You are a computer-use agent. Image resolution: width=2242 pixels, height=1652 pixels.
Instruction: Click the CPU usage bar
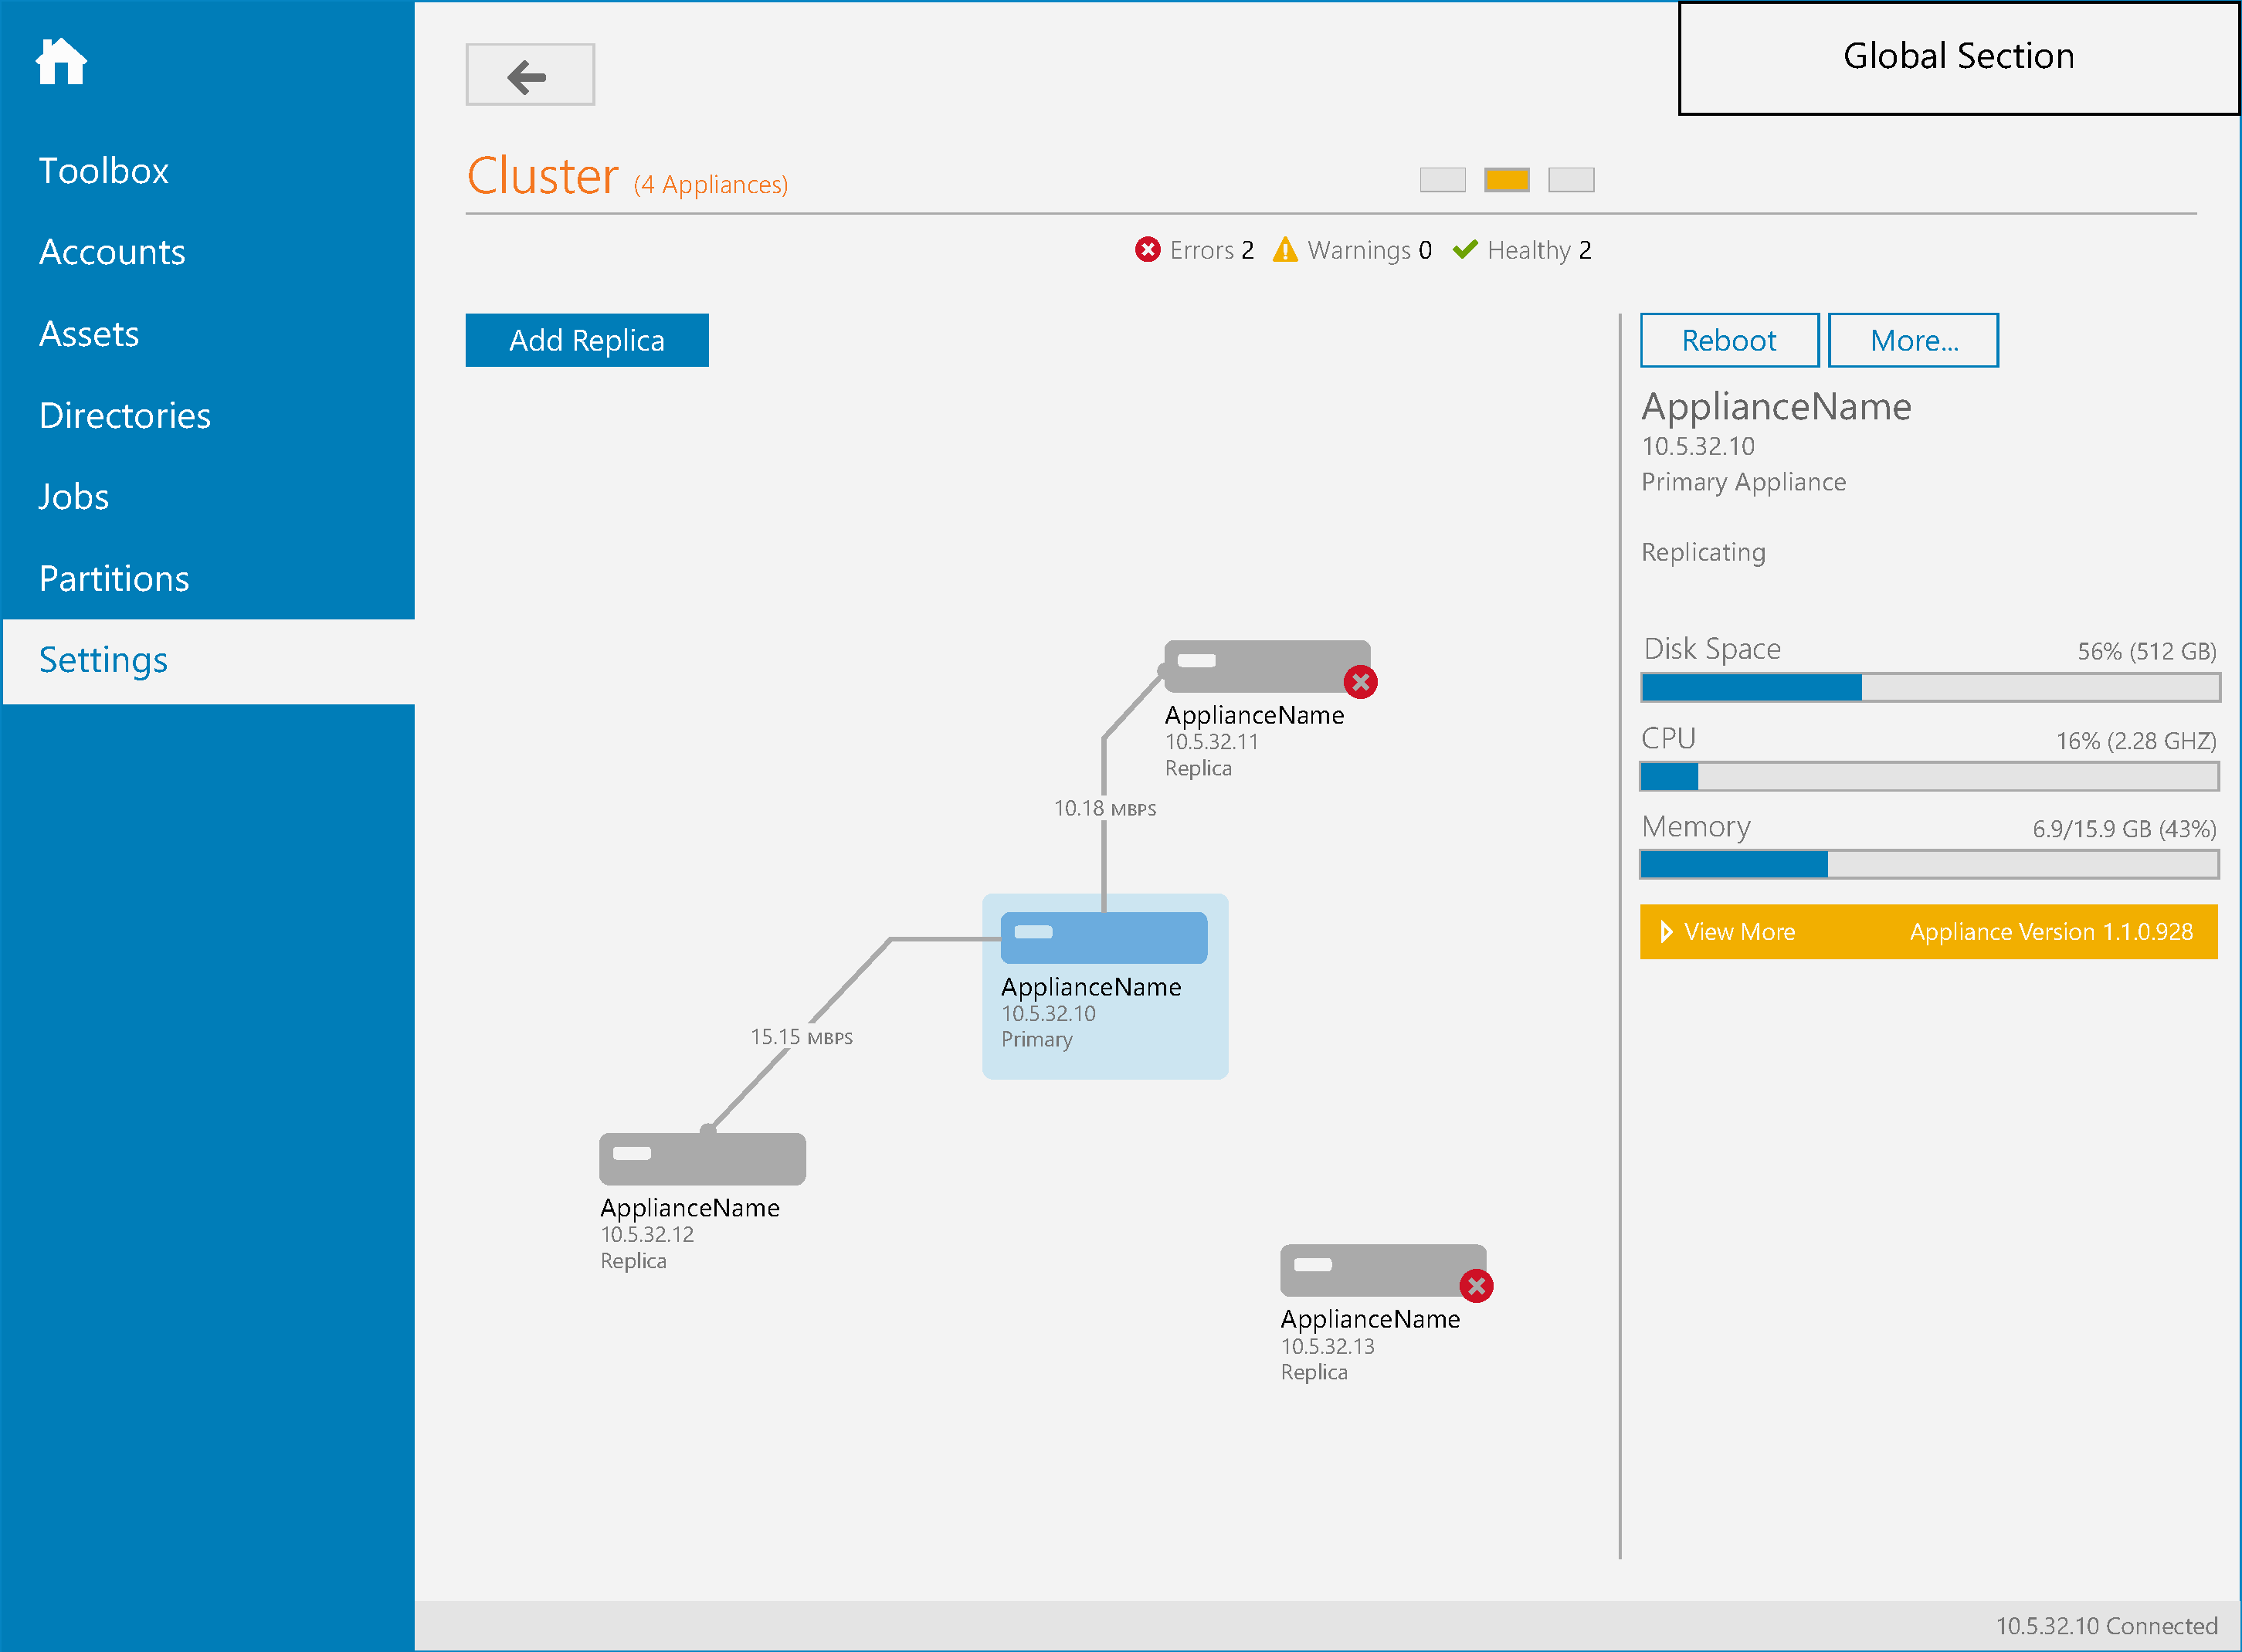click(1930, 776)
